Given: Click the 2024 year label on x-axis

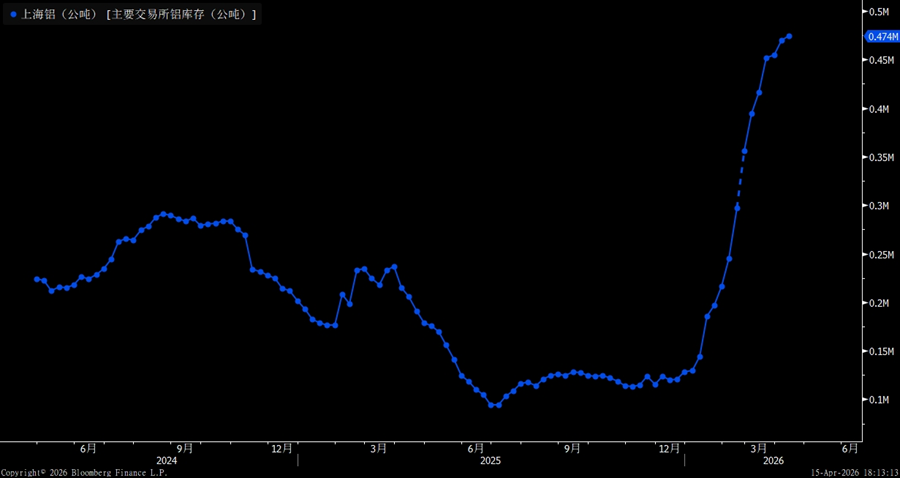Looking at the screenshot, I should click(167, 461).
